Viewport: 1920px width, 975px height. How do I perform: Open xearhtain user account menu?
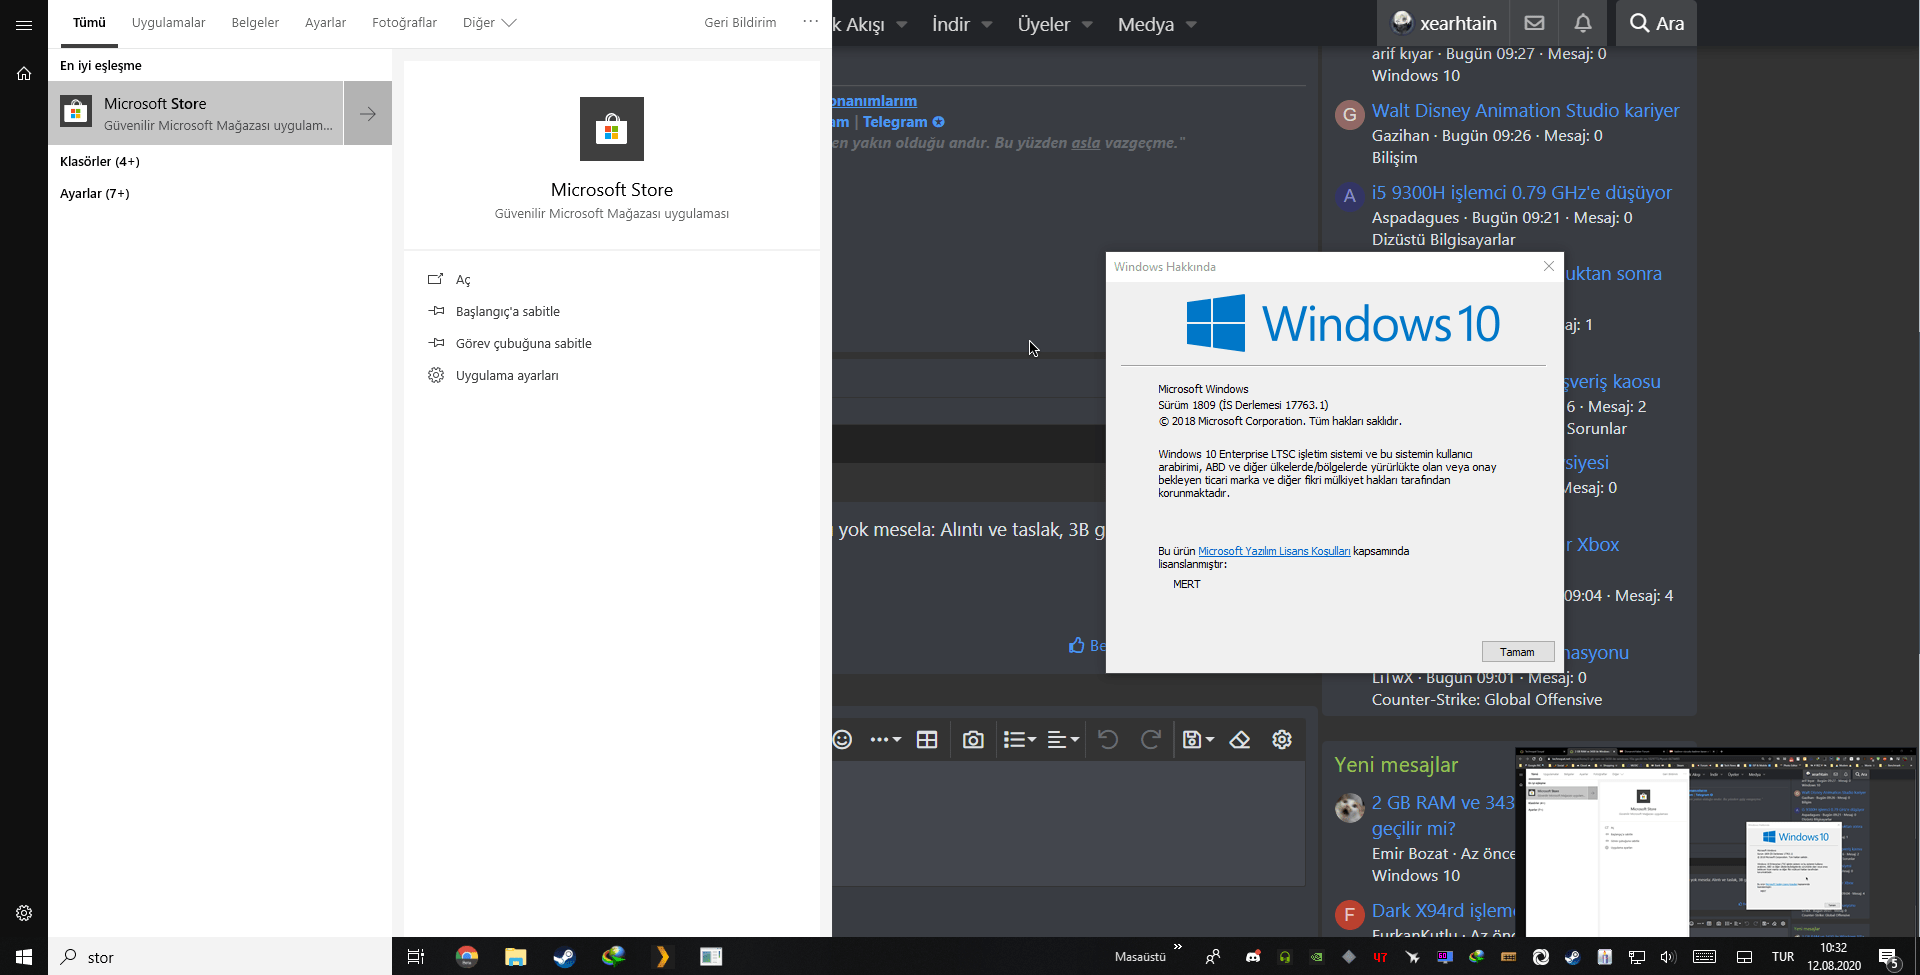pyautogui.click(x=1444, y=23)
